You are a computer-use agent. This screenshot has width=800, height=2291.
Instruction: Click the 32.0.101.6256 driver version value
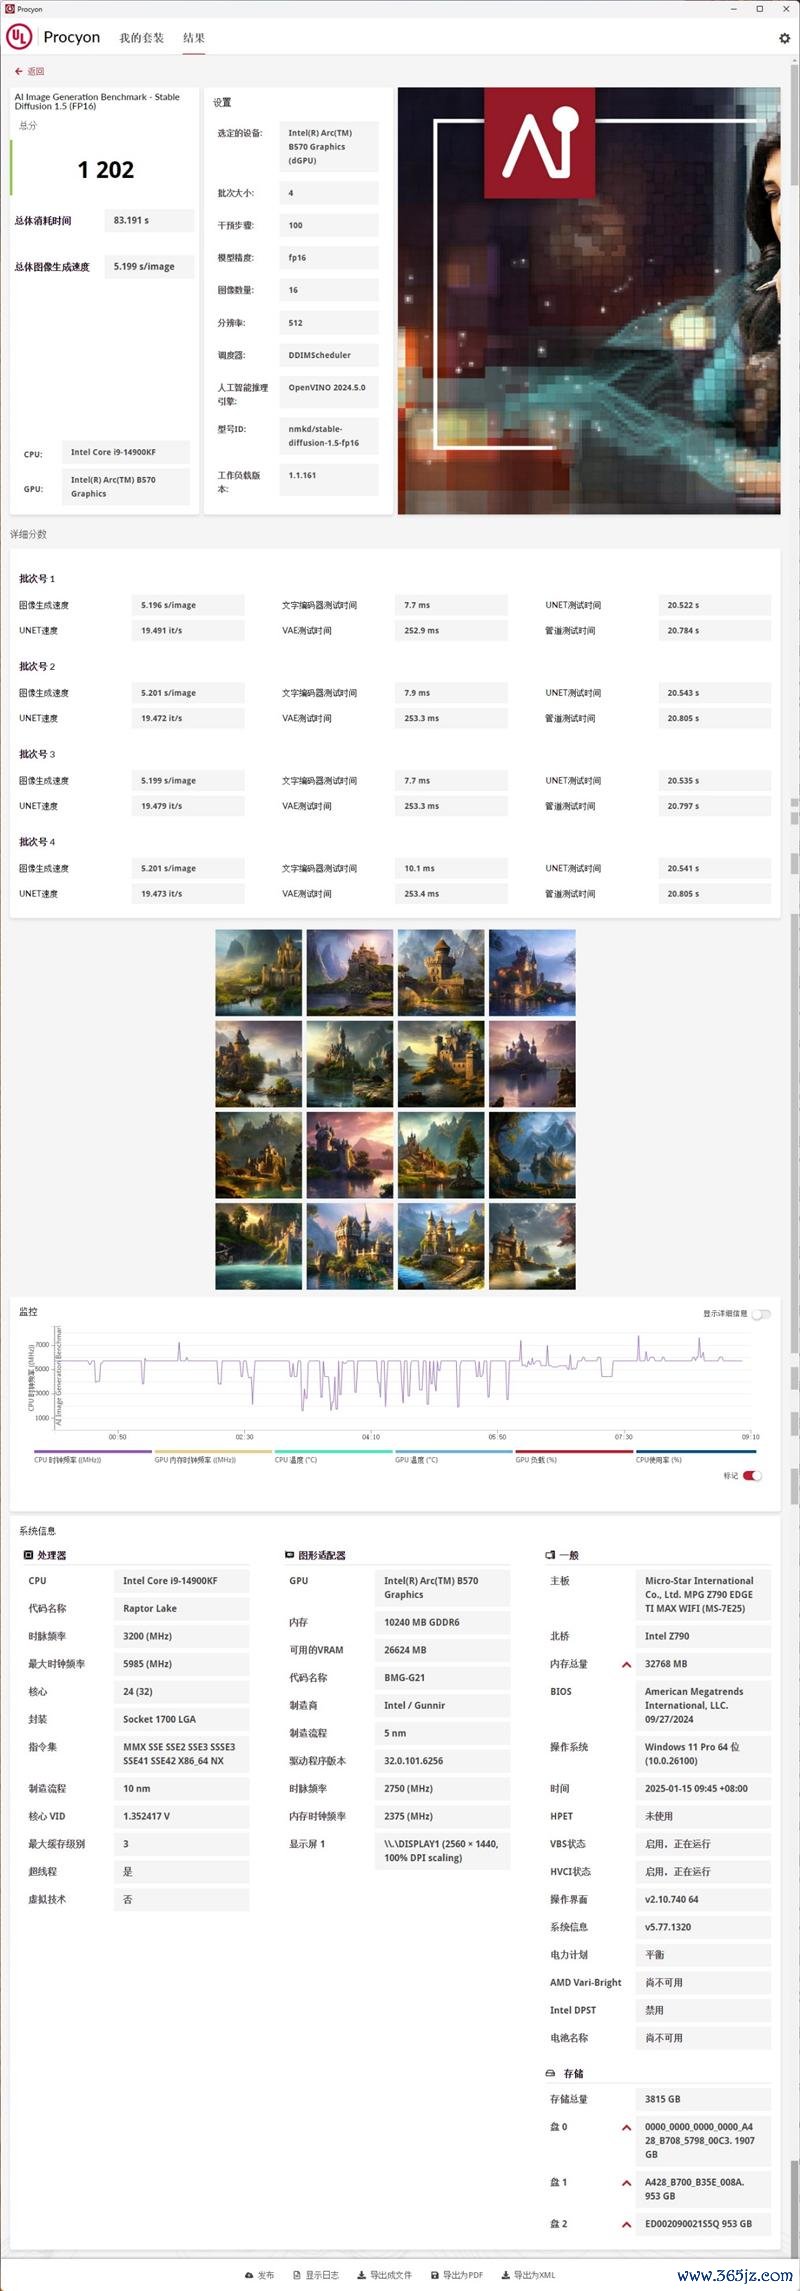tap(442, 1761)
